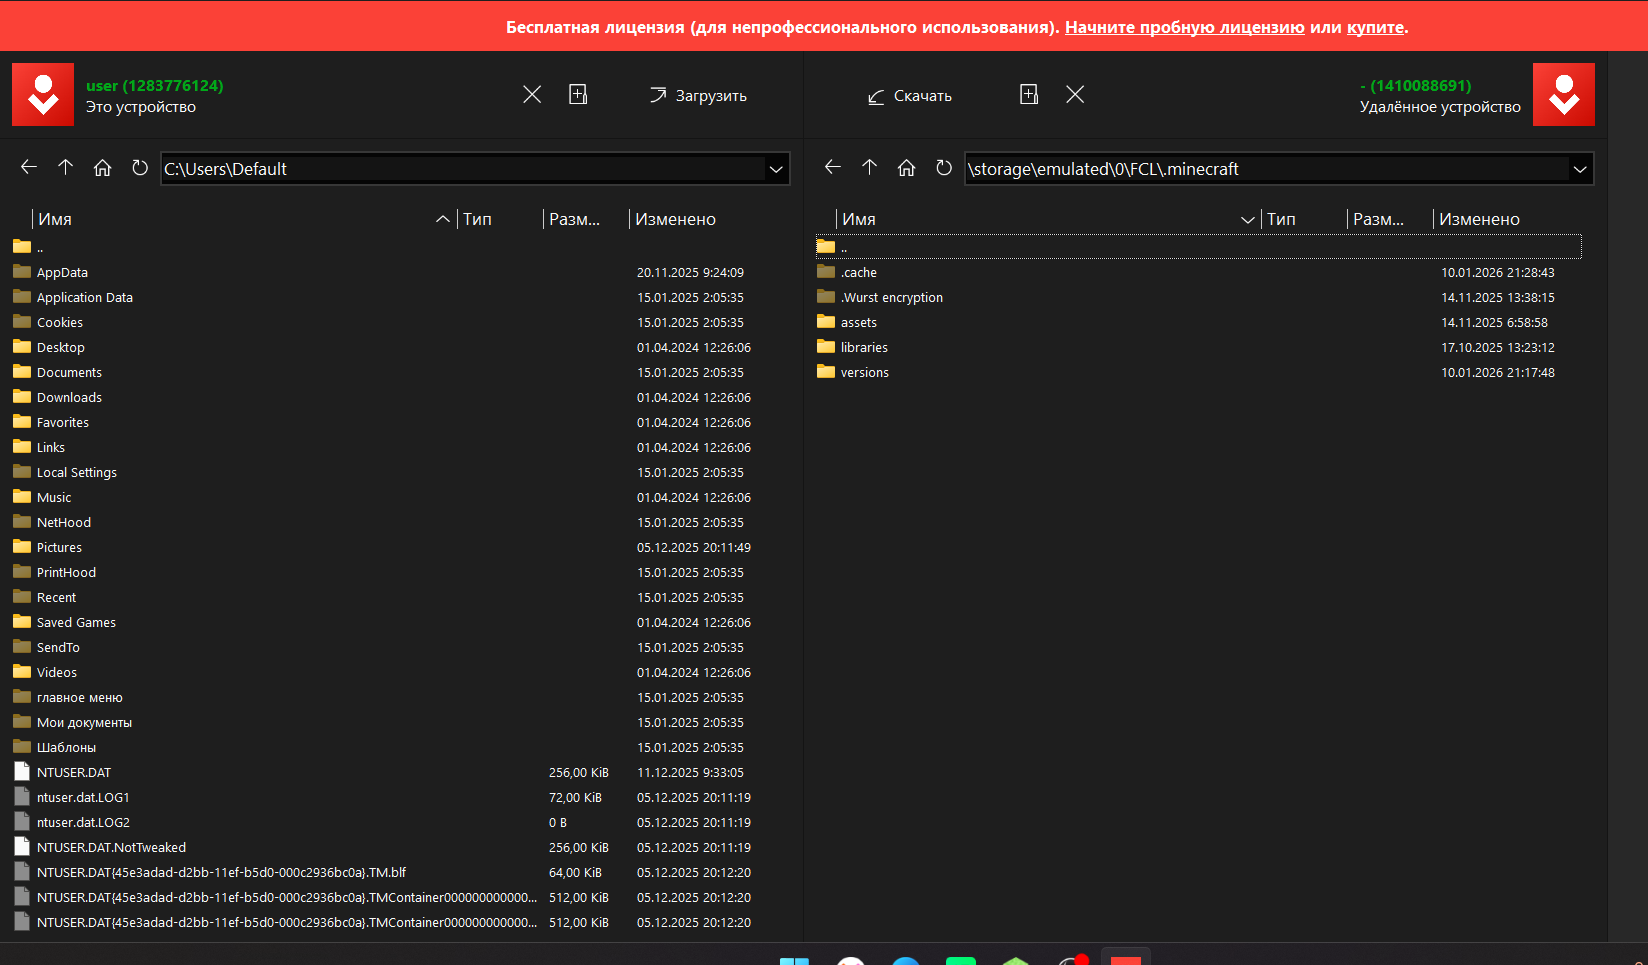Image resolution: width=1648 pixels, height=965 pixels.
Task: Select the versions folder on remote device
Action: [x=864, y=372]
